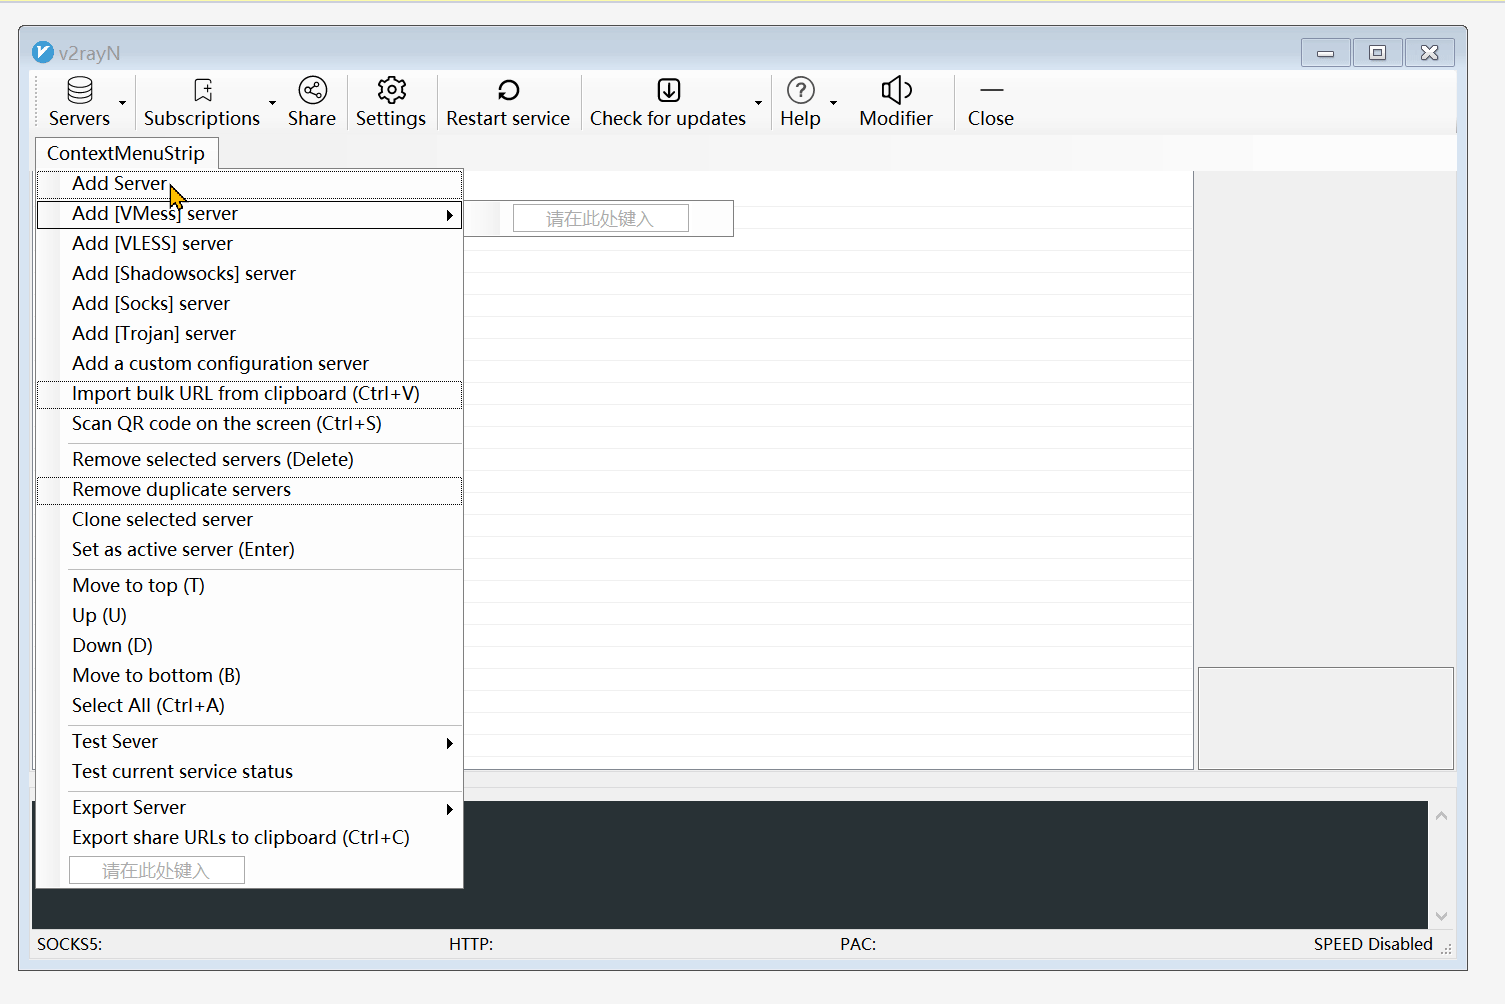Expand the Servers dropdown arrow
Screen dimensions: 1505x1004
coord(123,103)
